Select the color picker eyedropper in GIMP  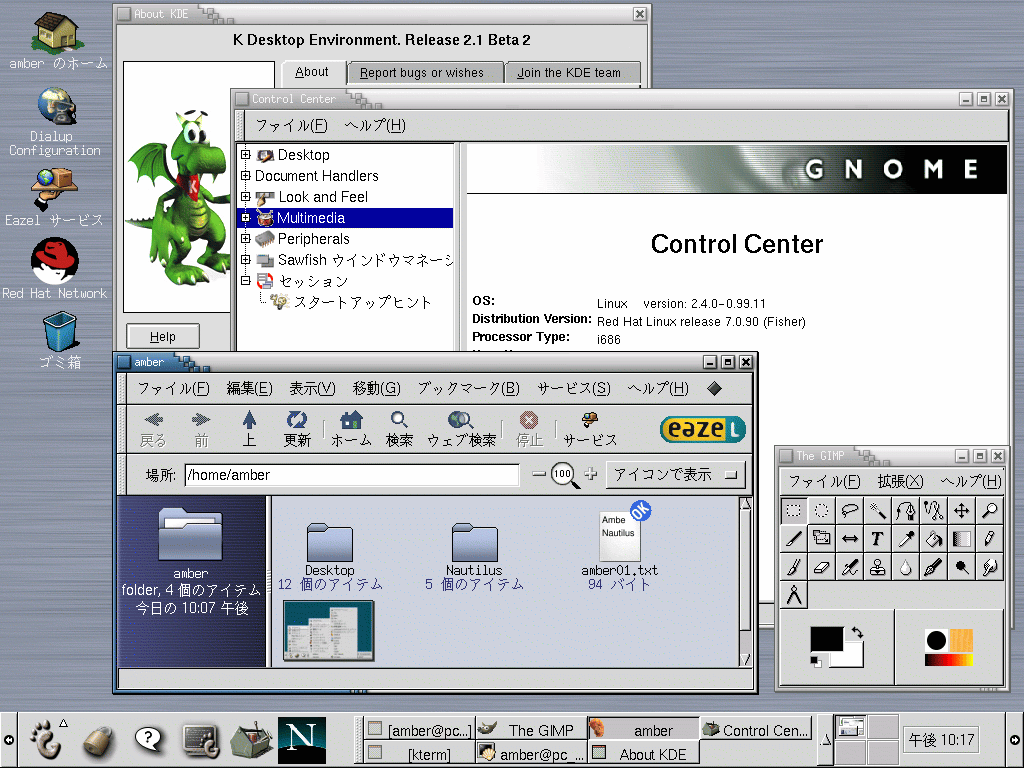point(906,539)
